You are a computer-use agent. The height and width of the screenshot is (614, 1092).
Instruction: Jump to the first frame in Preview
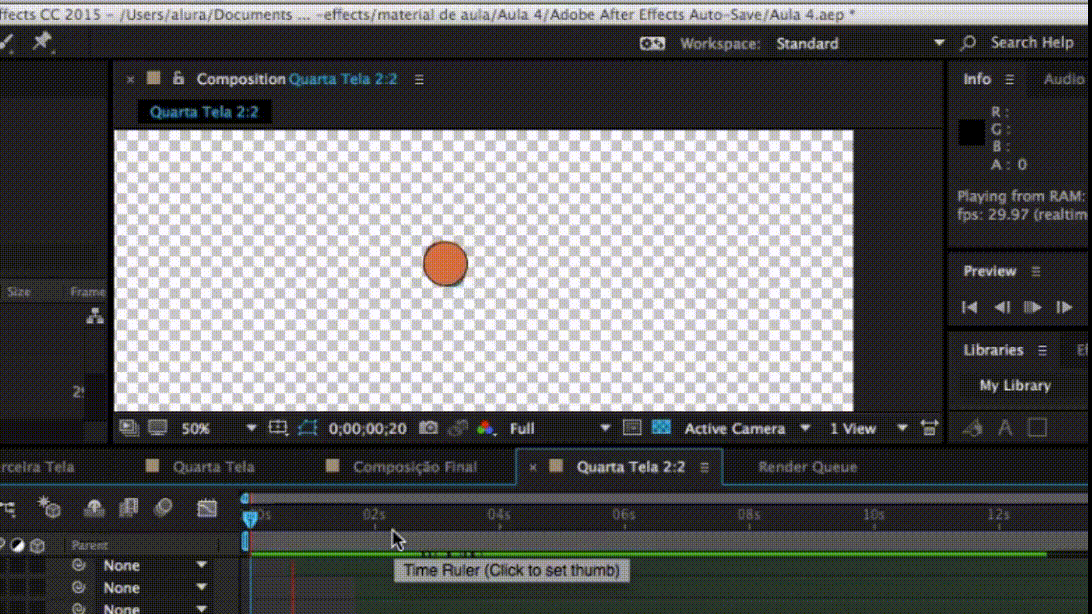[x=969, y=307]
